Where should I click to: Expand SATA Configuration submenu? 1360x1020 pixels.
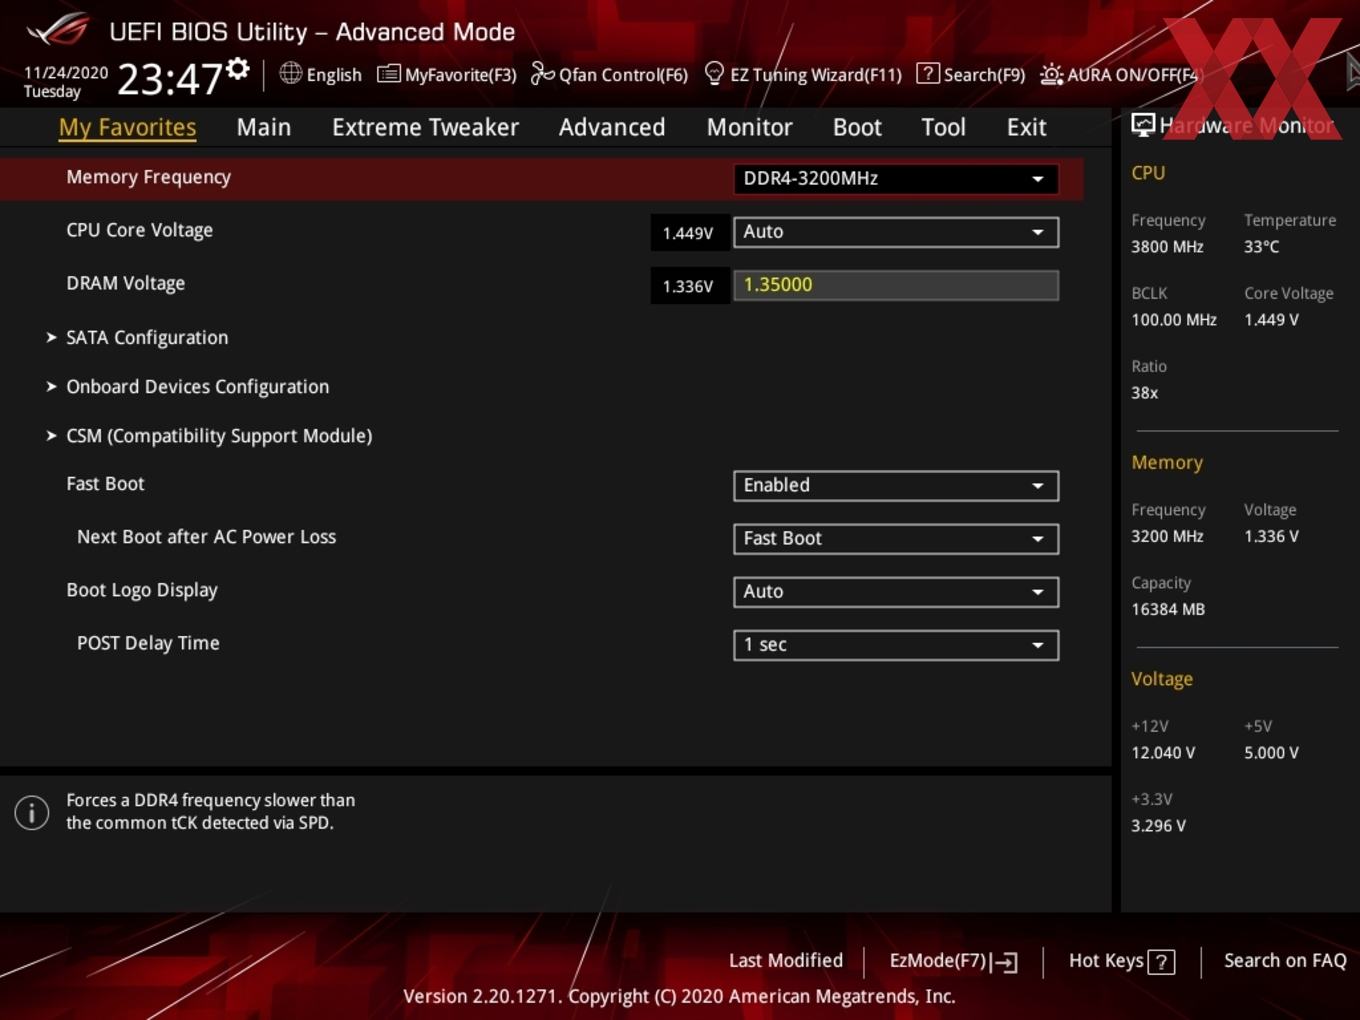(x=147, y=338)
